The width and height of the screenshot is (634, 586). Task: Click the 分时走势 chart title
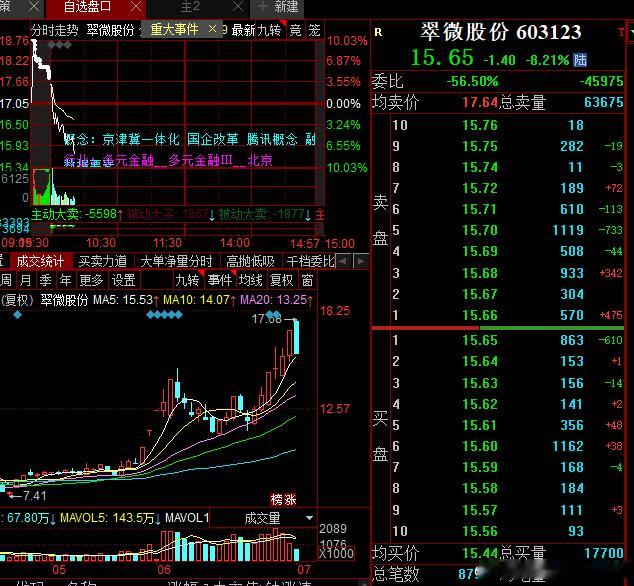pyautogui.click(x=55, y=30)
